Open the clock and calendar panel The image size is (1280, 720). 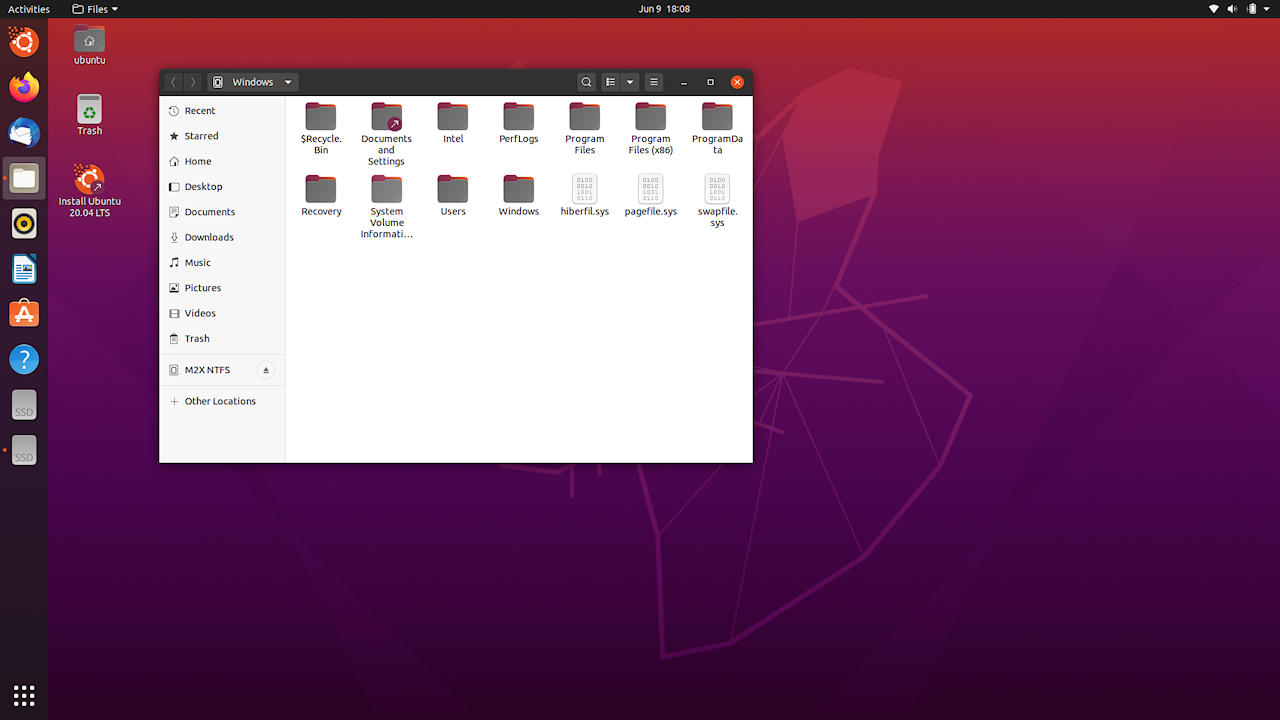(664, 9)
